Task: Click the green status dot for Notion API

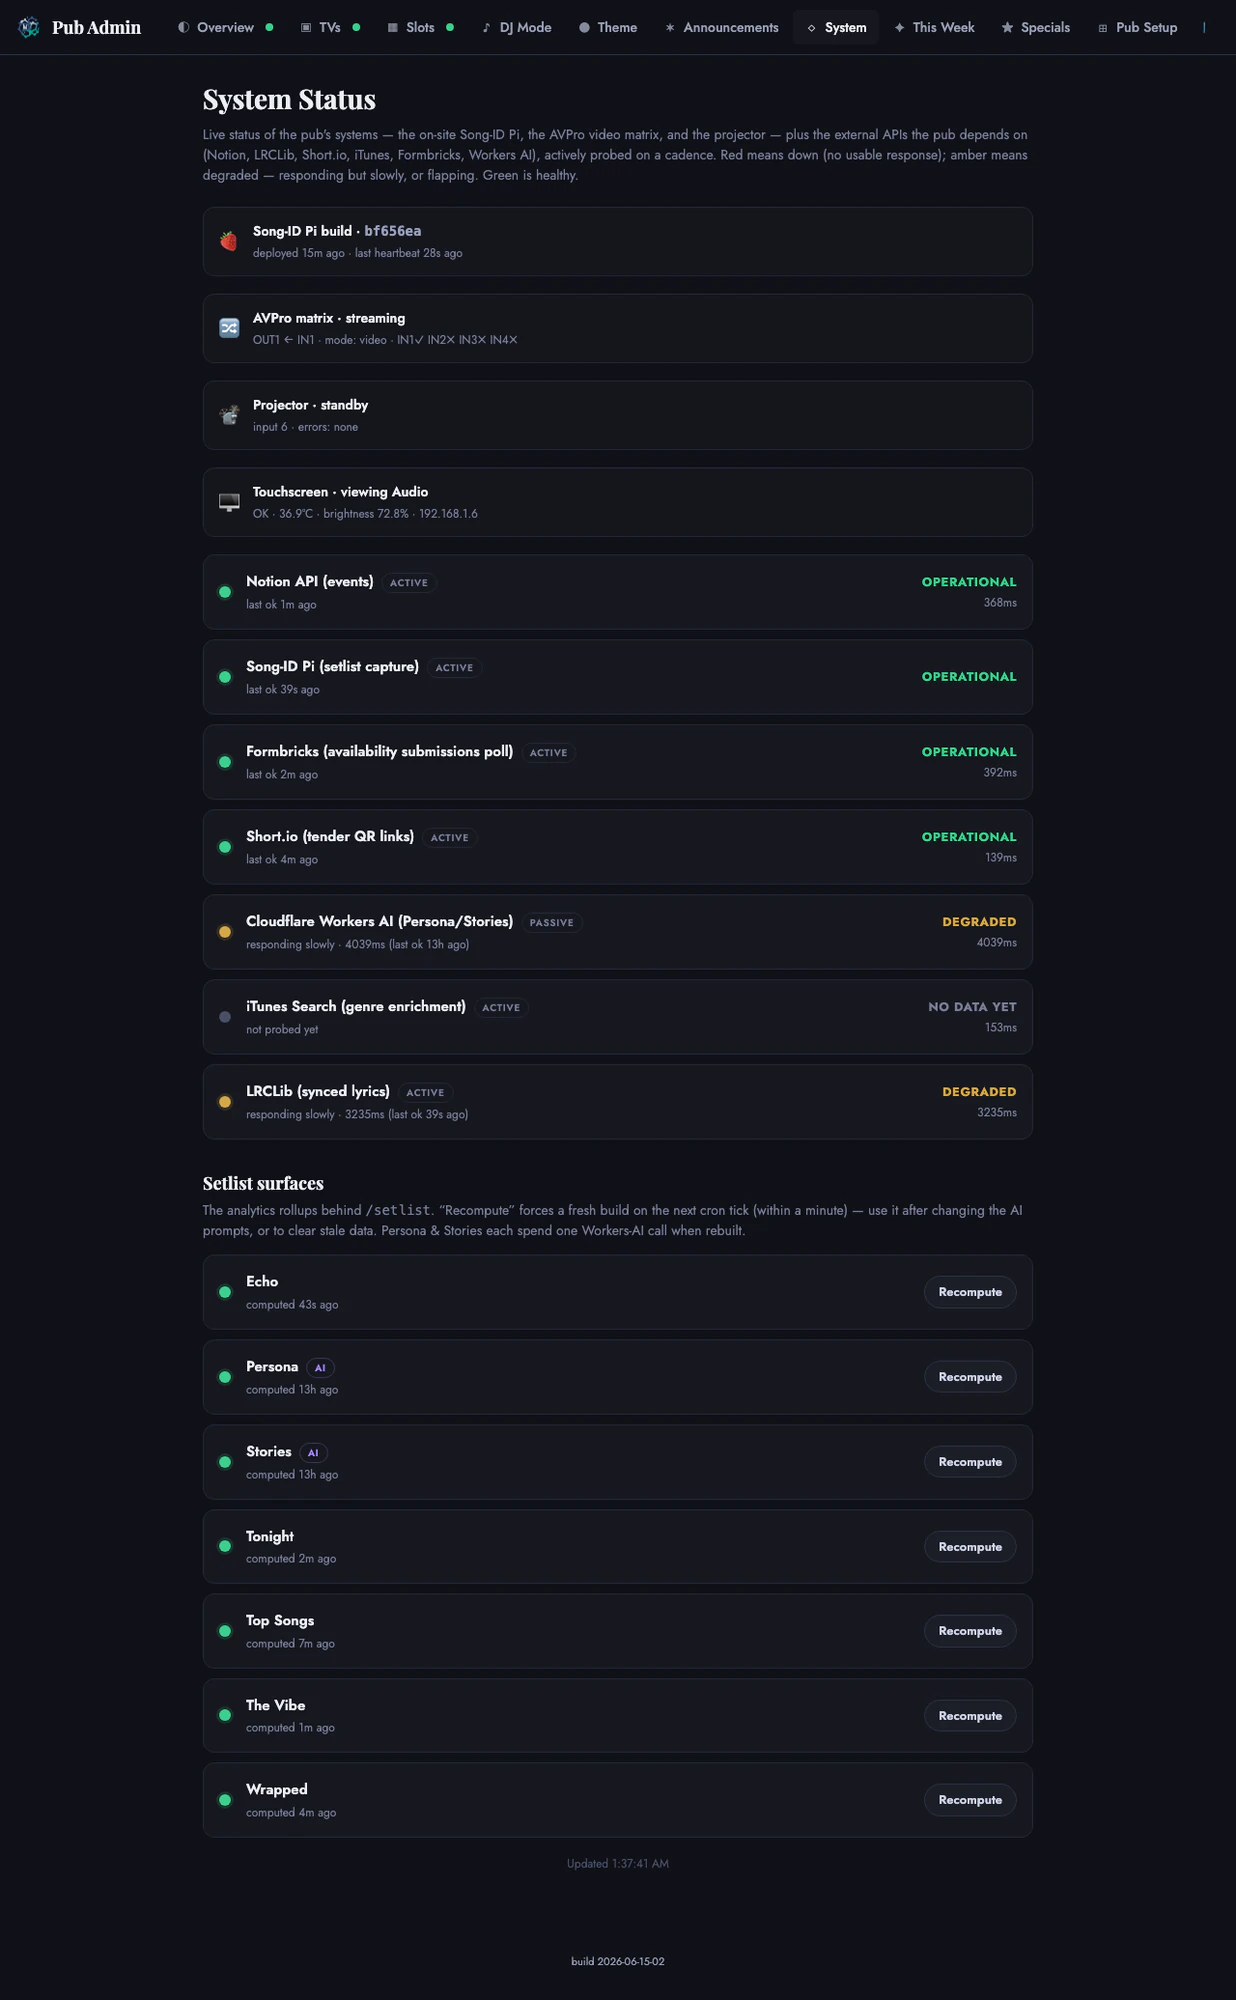Action: pyautogui.click(x=225, y=592)
